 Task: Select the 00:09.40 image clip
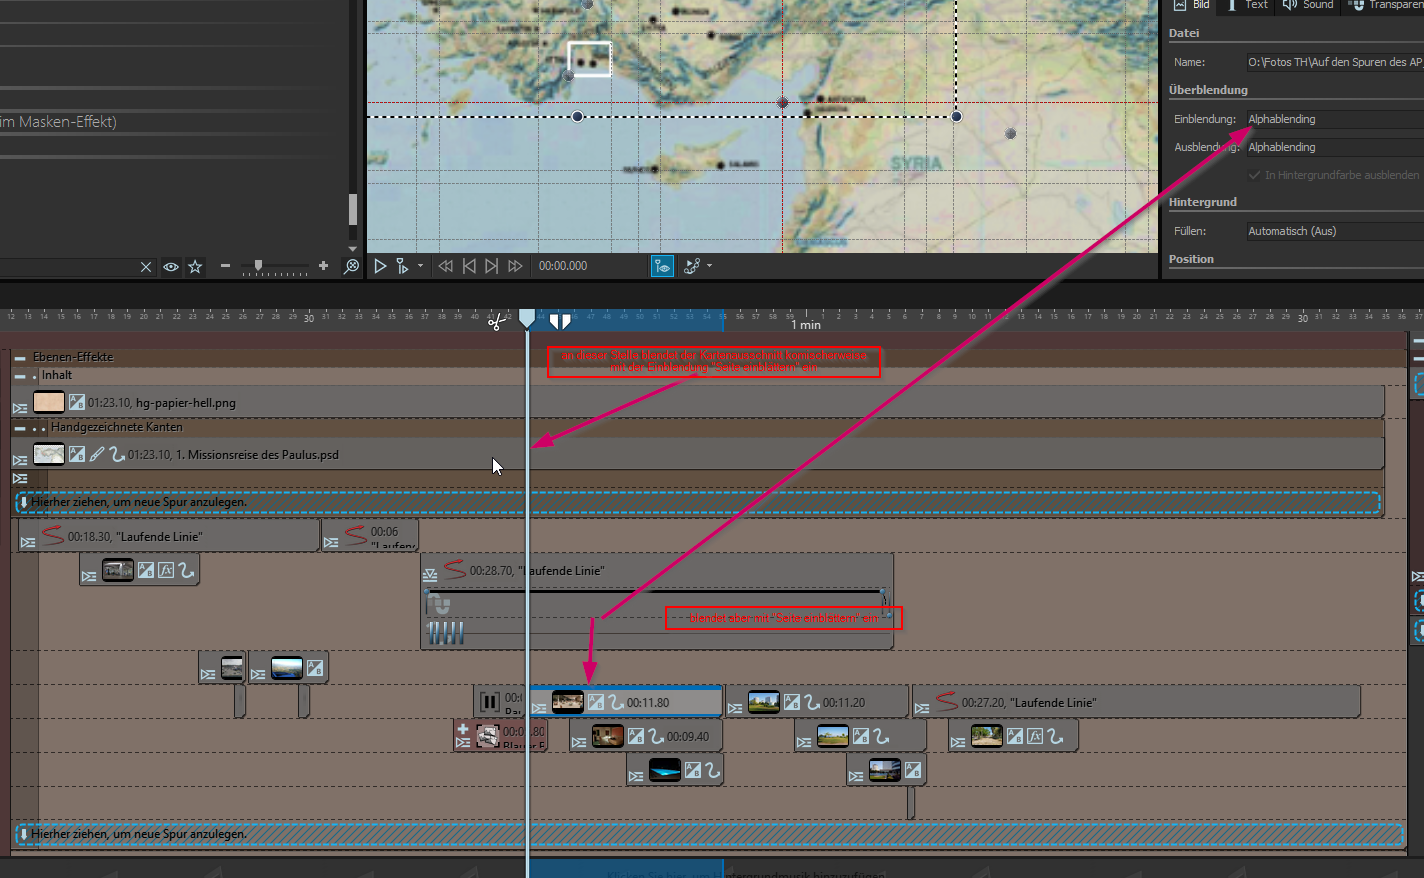click(646, 736)
